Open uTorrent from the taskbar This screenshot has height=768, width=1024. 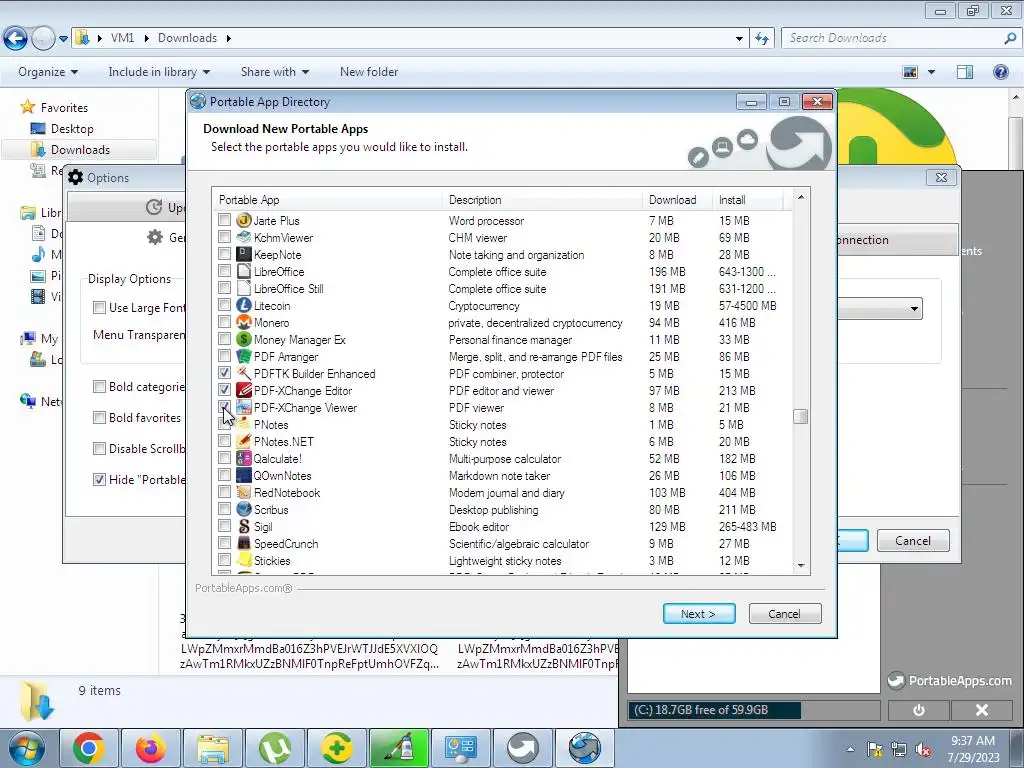point(275,748)
